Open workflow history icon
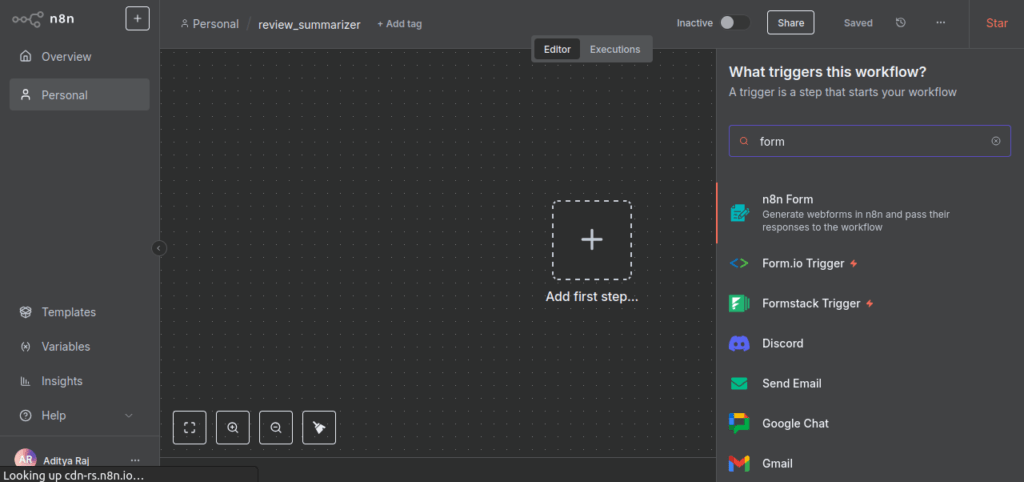The height and width of the screenshot is (482, 1024). coord(901,23)
